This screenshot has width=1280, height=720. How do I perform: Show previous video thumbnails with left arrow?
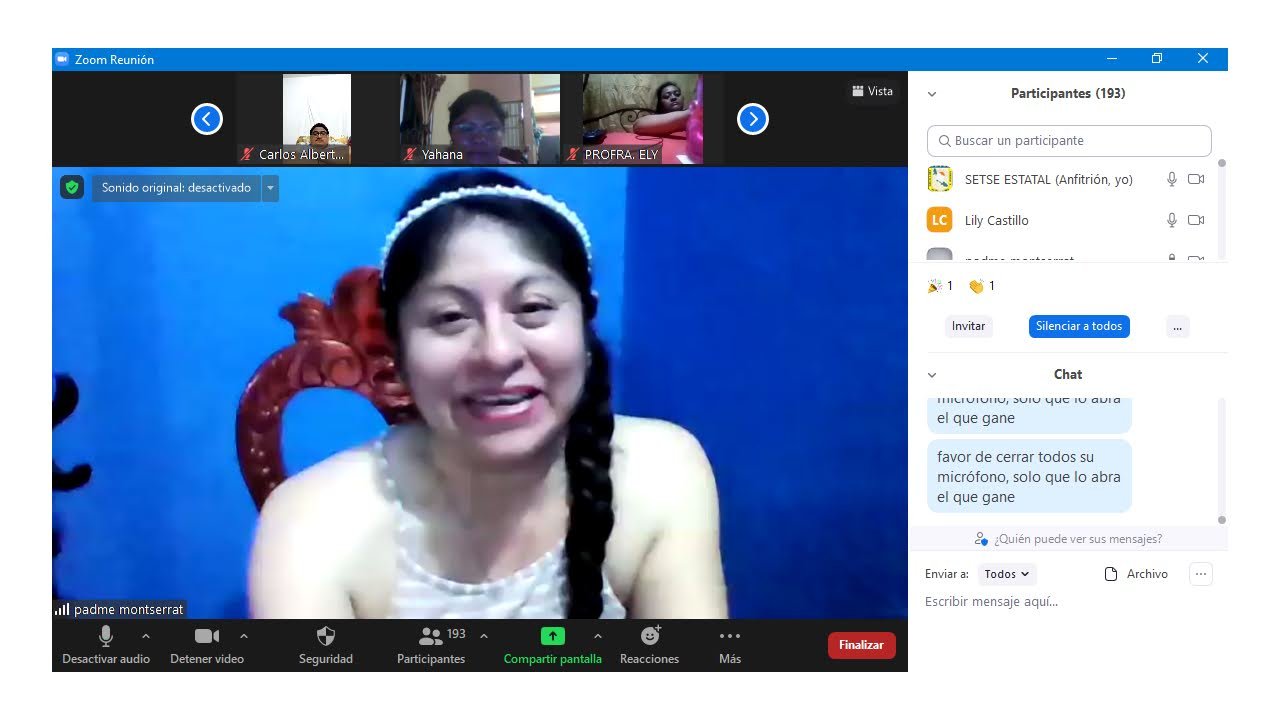click(x=207, y=119)
